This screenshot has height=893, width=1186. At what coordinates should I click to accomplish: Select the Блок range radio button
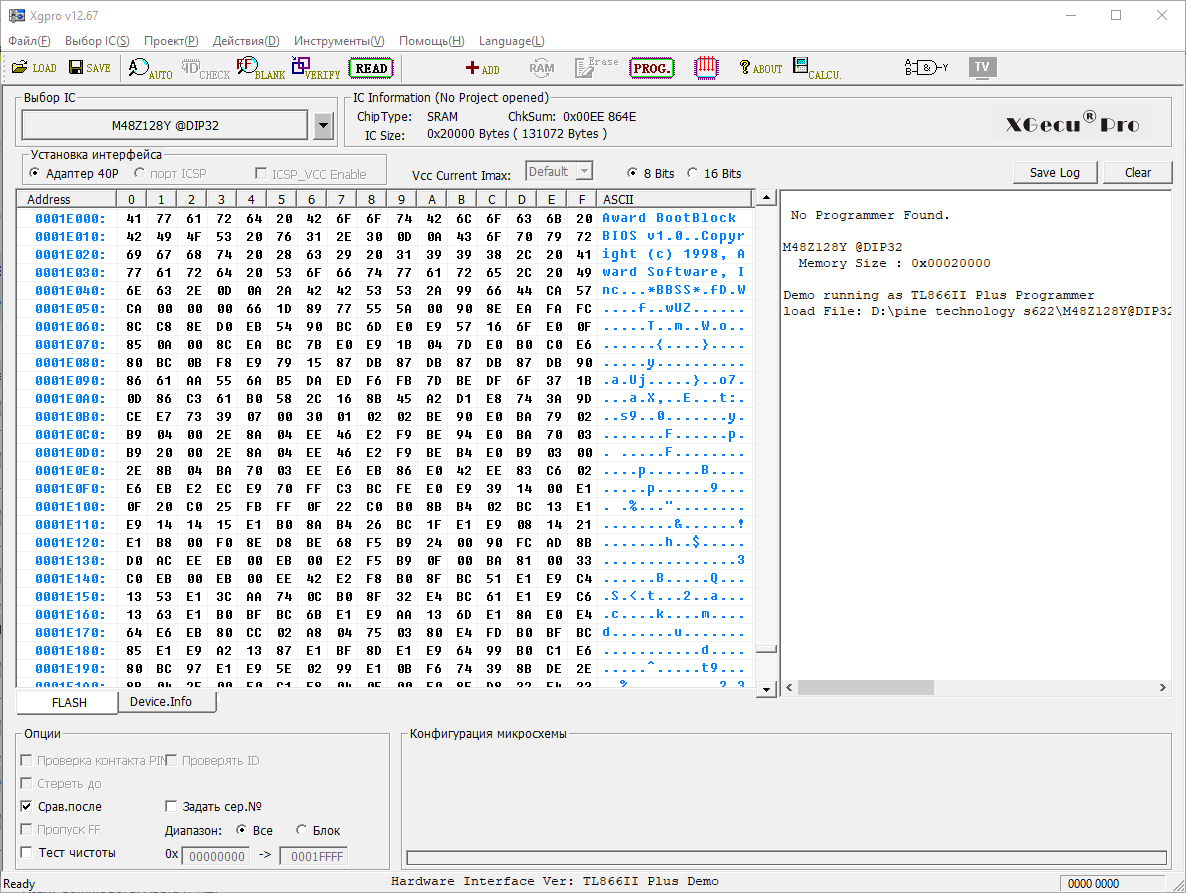[x=302, y=830]
